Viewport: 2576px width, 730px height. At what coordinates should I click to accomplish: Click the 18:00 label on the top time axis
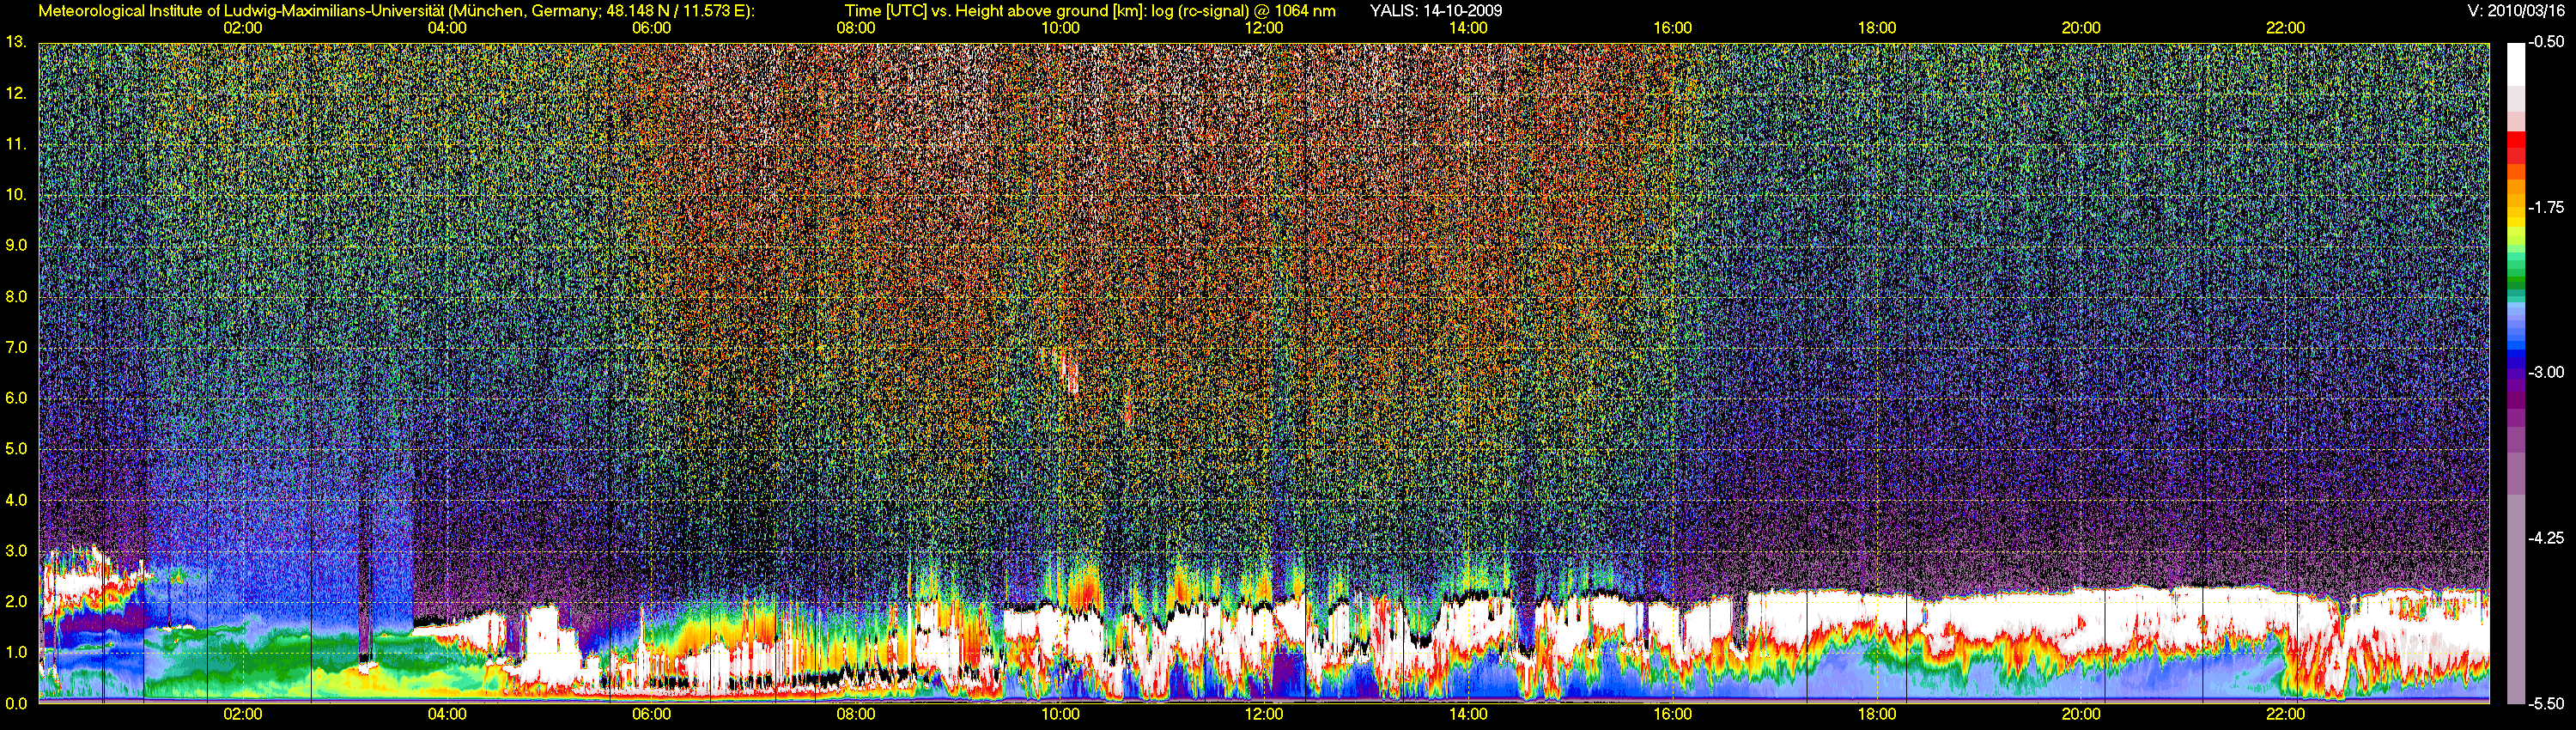coord(1877,28)
